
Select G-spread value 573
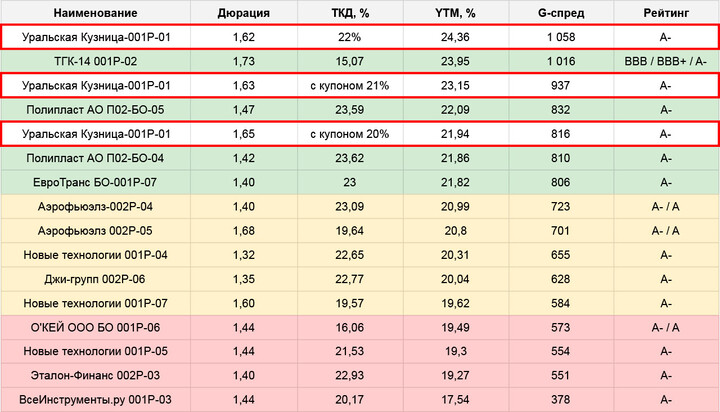561,327
